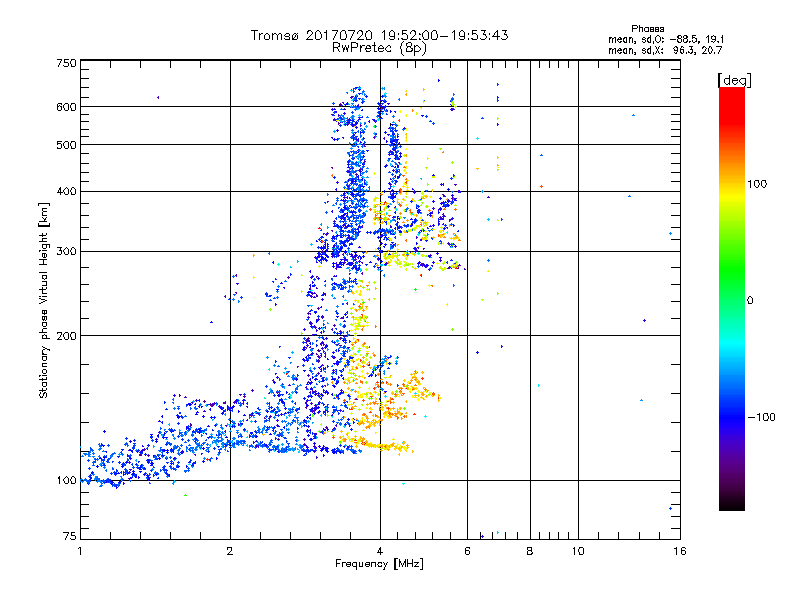Viewport: 800px width, 600px height.
Task: Click the colorbar tick label '0'
Action: (x=750, y=301)
